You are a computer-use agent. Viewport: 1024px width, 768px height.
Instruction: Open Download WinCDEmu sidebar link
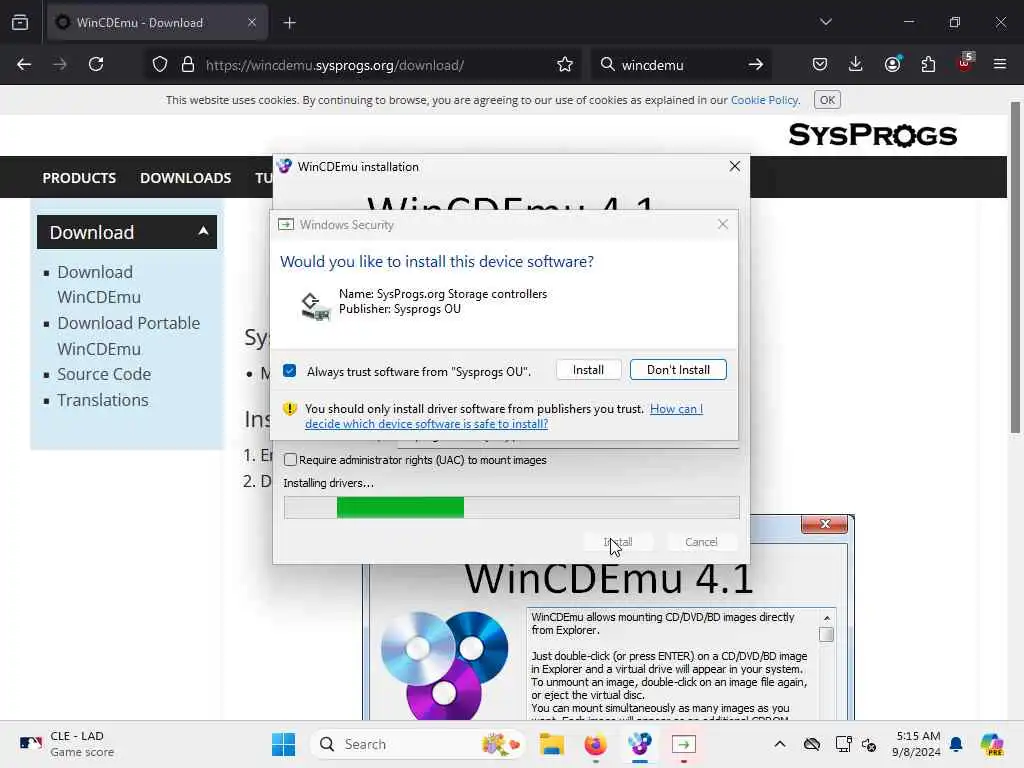pyautogui.click(x=99, y=284)
